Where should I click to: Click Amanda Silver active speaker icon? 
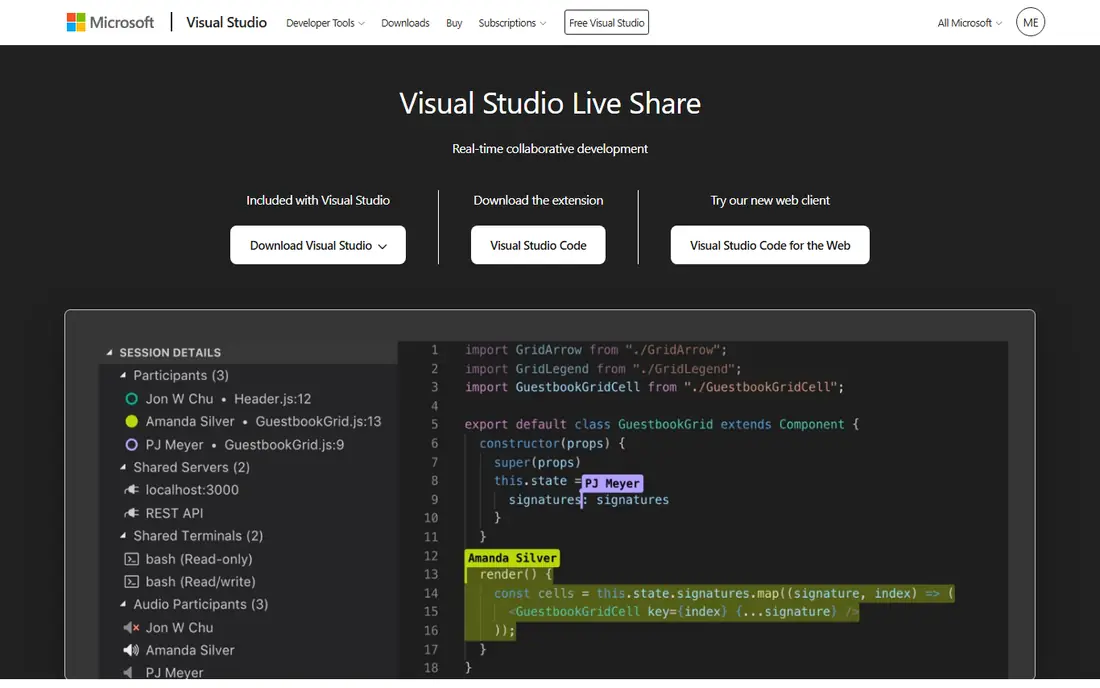pyautogui.click(x=131, y=650)
